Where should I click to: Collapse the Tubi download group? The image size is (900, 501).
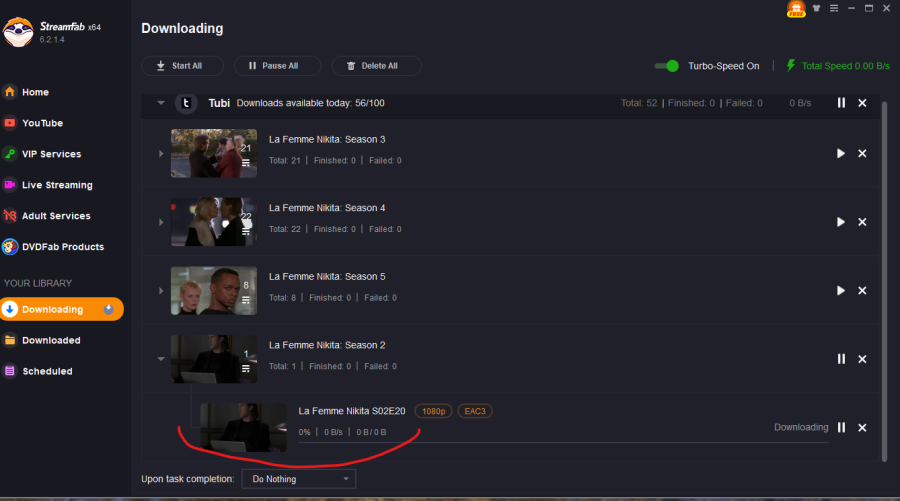point(161,103)
